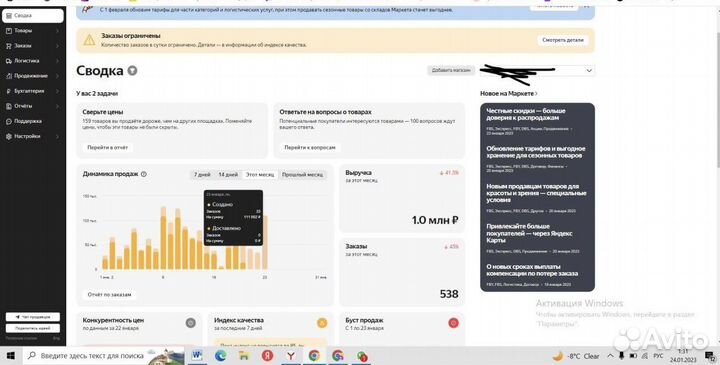Click the info icon next to Динамика продаж

tap(144, 174)
